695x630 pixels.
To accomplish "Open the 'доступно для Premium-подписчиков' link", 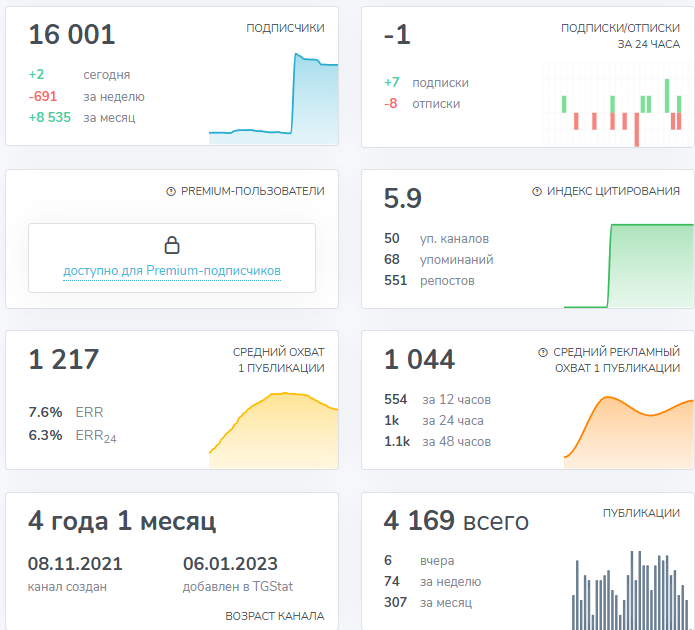I will 171,271.
